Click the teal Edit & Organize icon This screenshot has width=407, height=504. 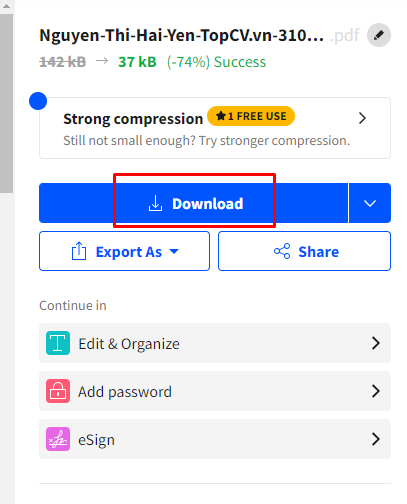(58, 343)
